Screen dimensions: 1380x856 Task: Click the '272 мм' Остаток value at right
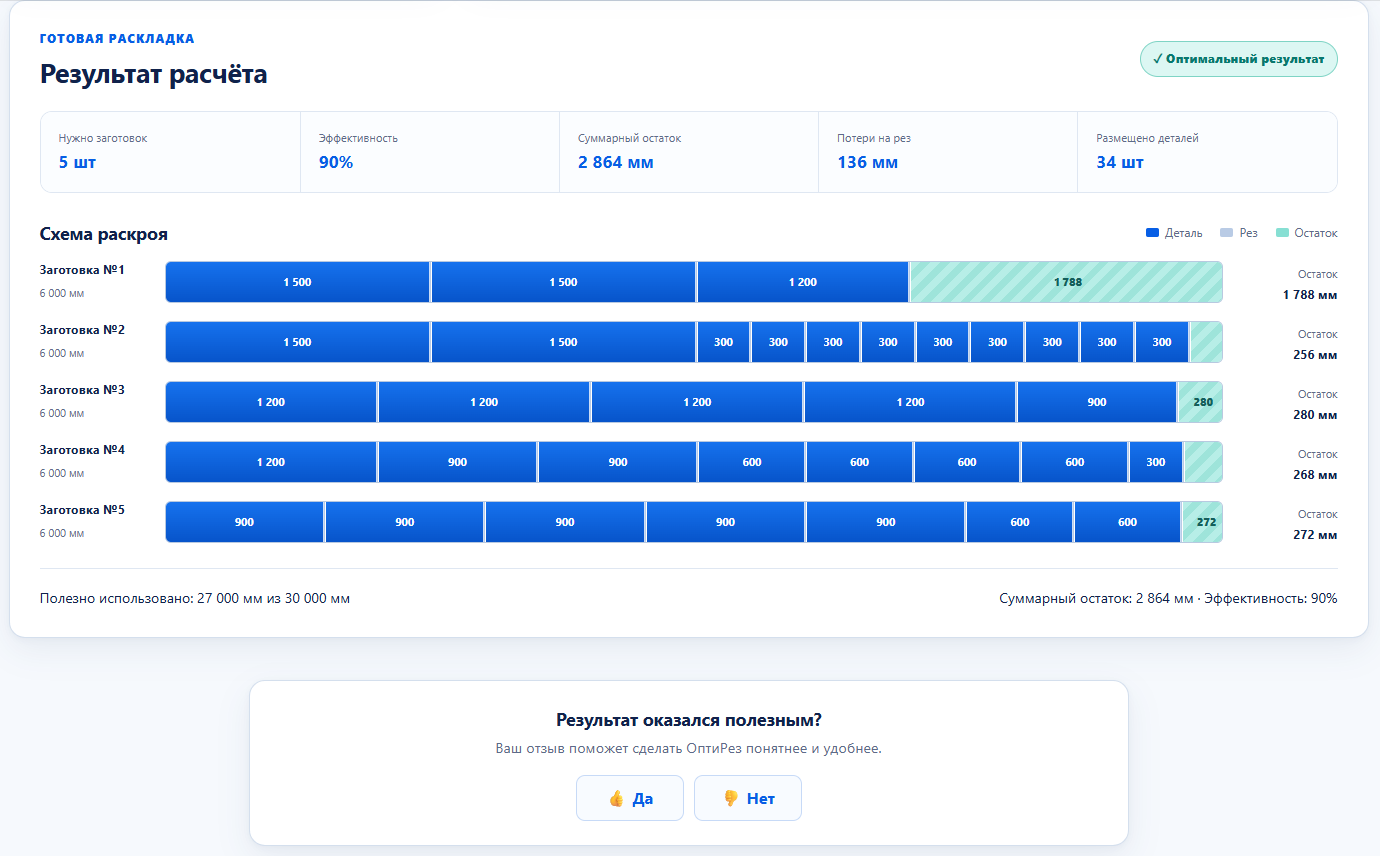tap(1315, 534)
